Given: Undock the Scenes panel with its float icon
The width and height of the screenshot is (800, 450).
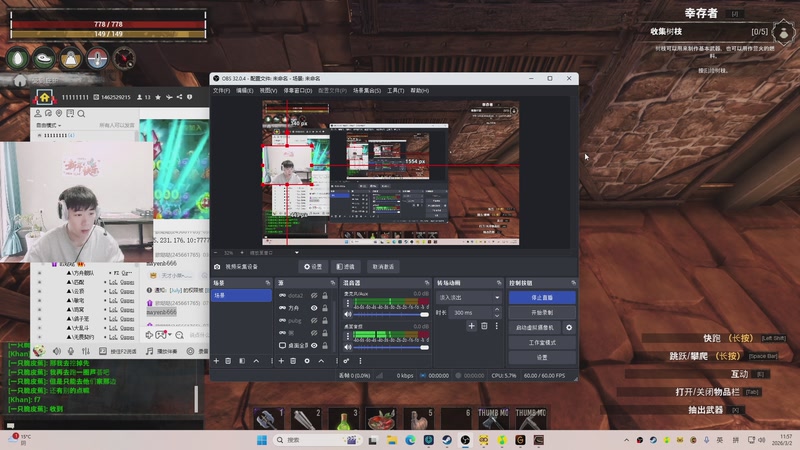Looking at the screenshot, I should point(267,283).
